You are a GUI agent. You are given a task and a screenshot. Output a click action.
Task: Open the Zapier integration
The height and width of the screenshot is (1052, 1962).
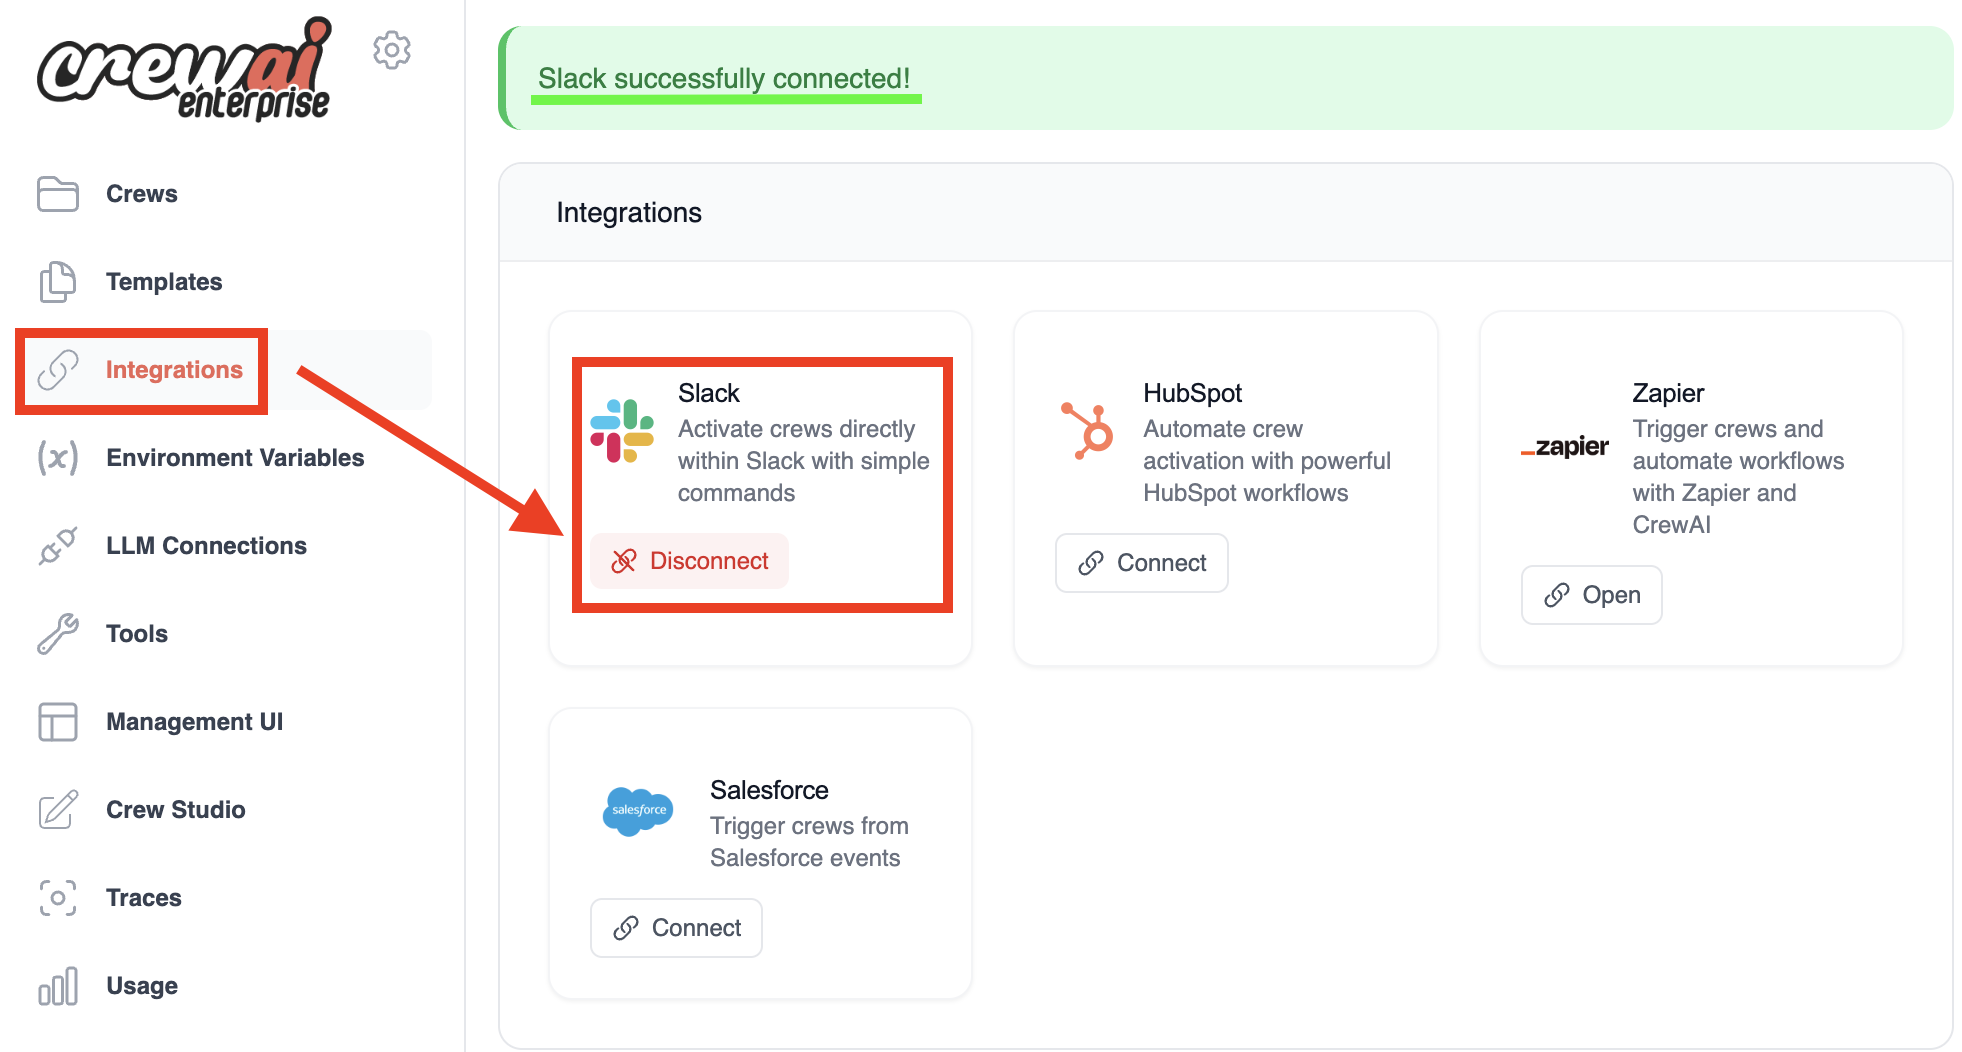tap(1591, 594)
